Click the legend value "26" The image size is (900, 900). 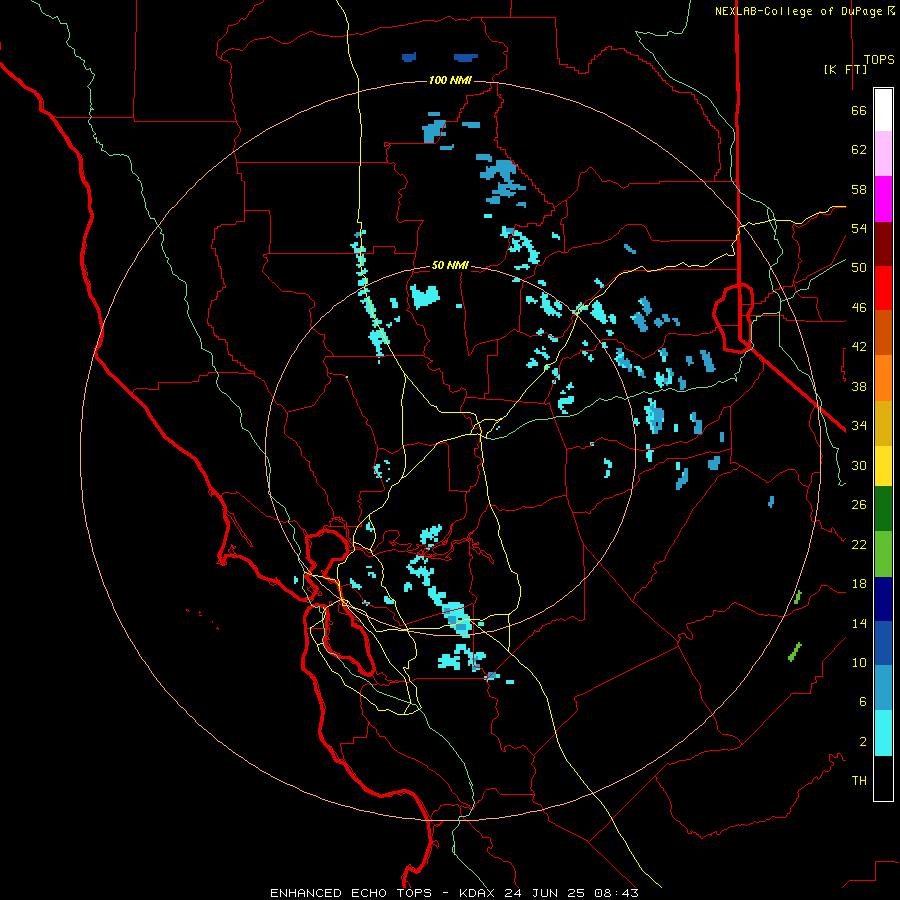click(x=859, y=505)
